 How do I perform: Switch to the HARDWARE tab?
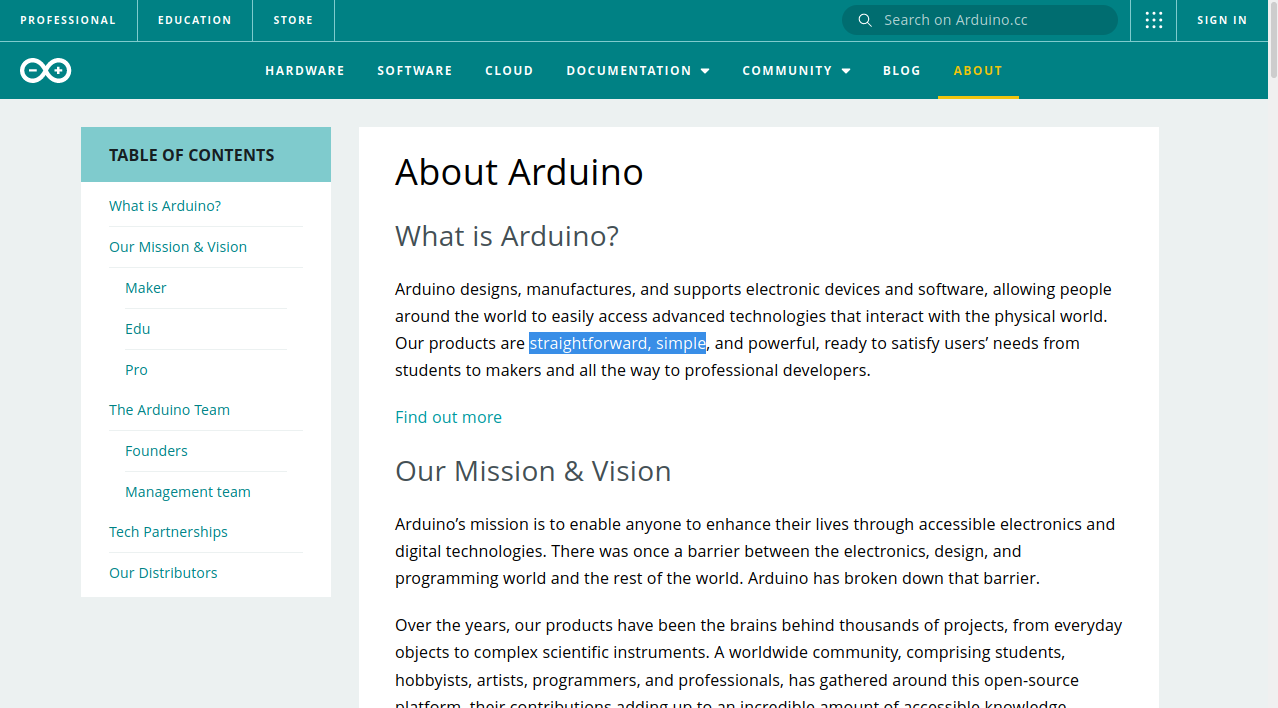304,70
